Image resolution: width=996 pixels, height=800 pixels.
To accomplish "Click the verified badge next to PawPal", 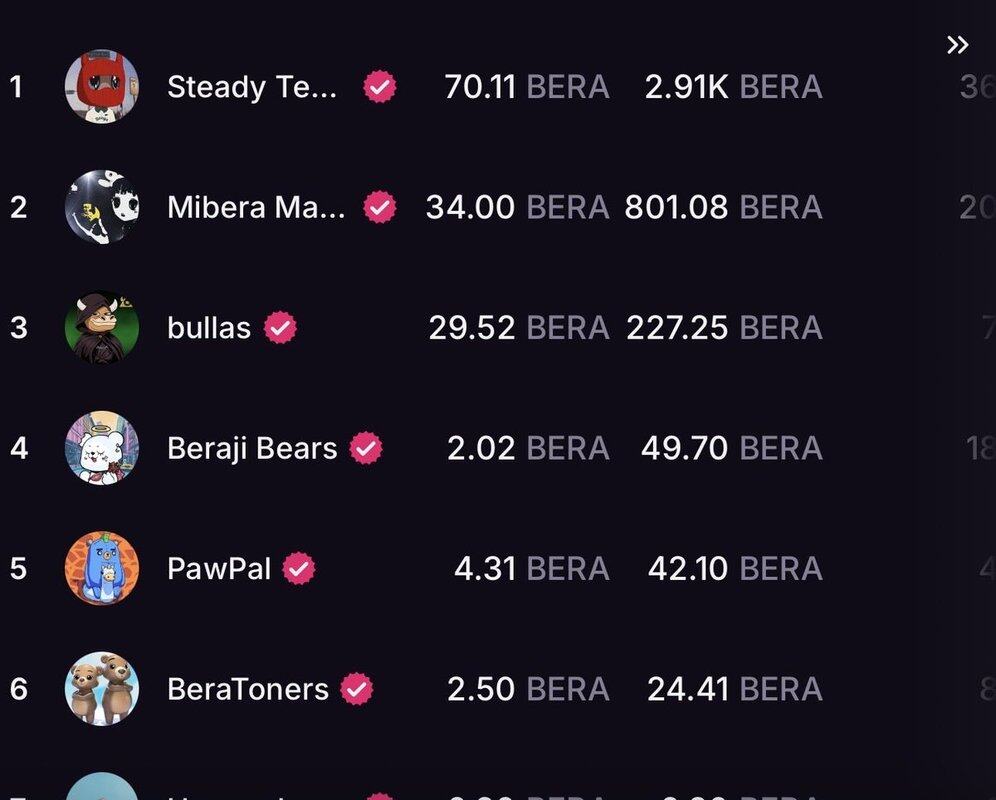I will click(299, 568).
